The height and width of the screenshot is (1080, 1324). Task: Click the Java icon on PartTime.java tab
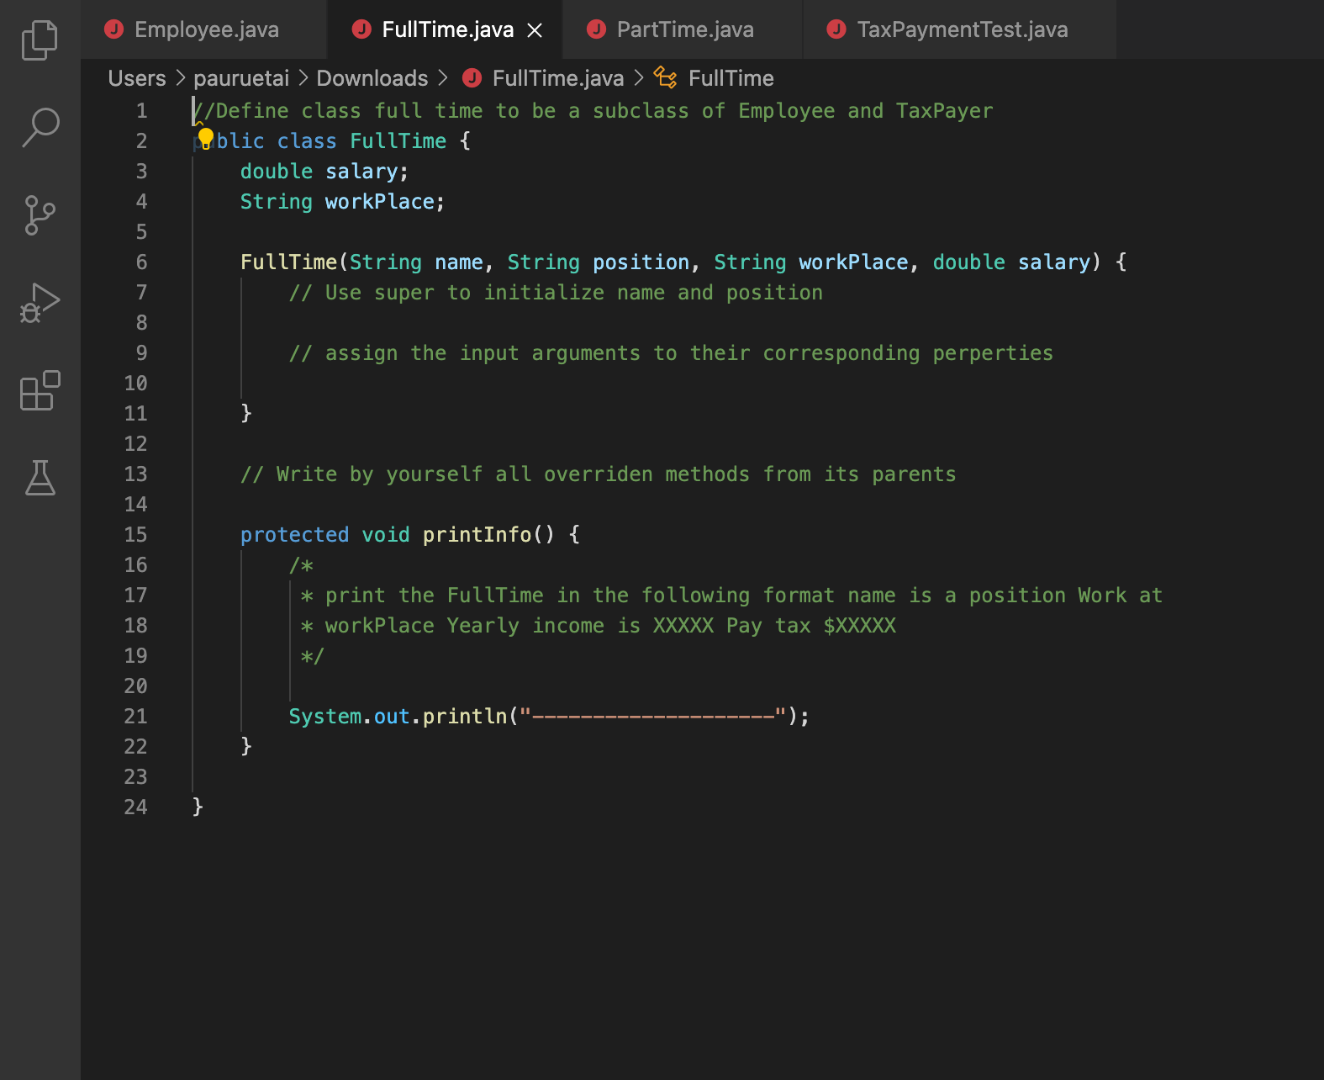[596, 29]
